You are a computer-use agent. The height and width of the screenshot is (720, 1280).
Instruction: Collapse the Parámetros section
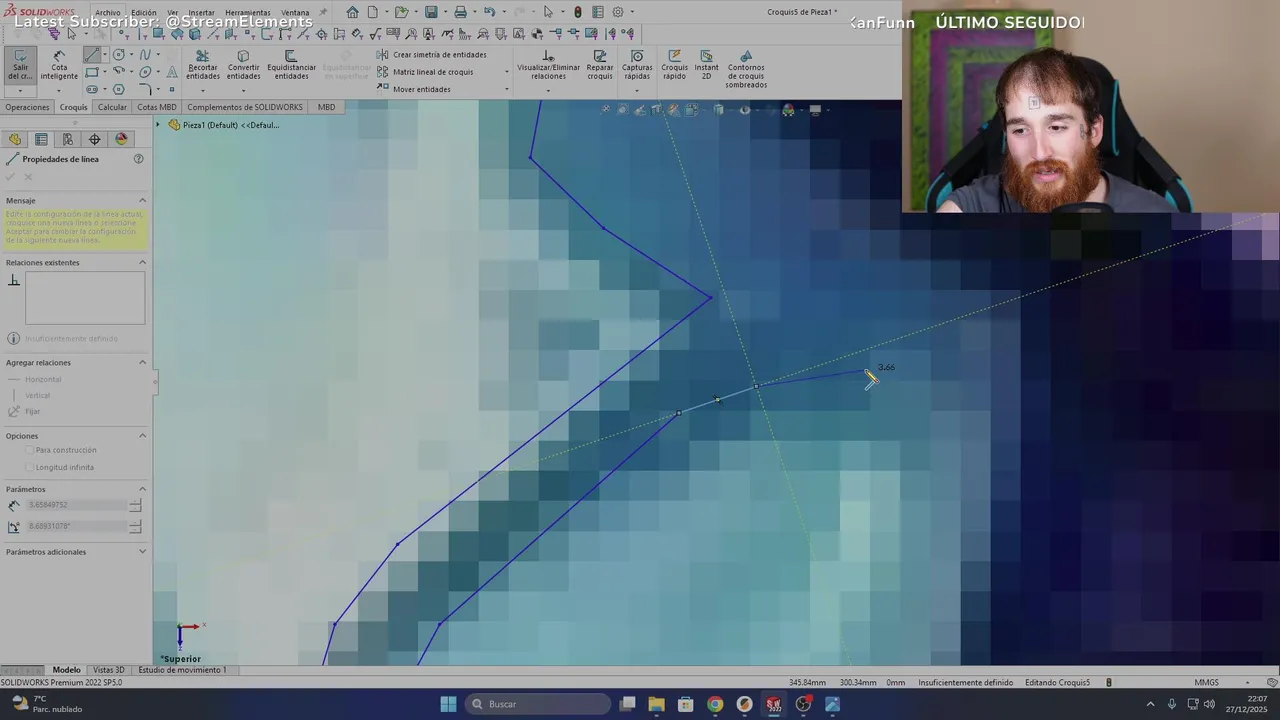(142, 489)
